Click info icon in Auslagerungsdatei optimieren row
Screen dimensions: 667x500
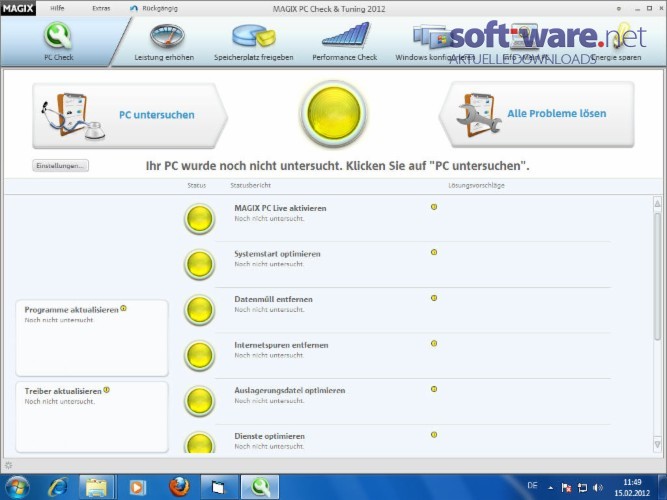(x=434, y=389)
